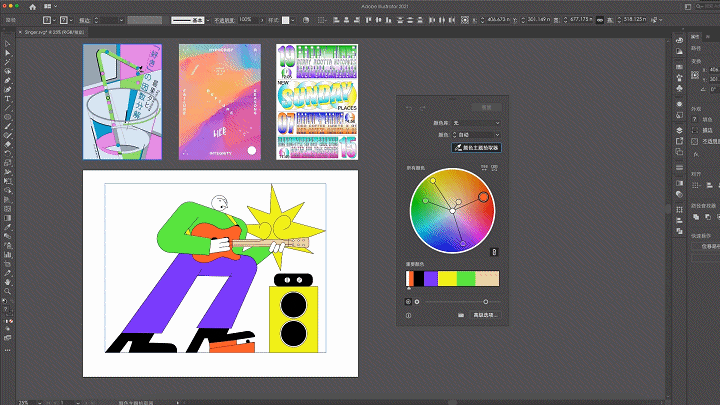The height and width of the screenshot is (405, 720).
Task: Click the Color Theme Picker eyedropper button
Action: point(475,147)
